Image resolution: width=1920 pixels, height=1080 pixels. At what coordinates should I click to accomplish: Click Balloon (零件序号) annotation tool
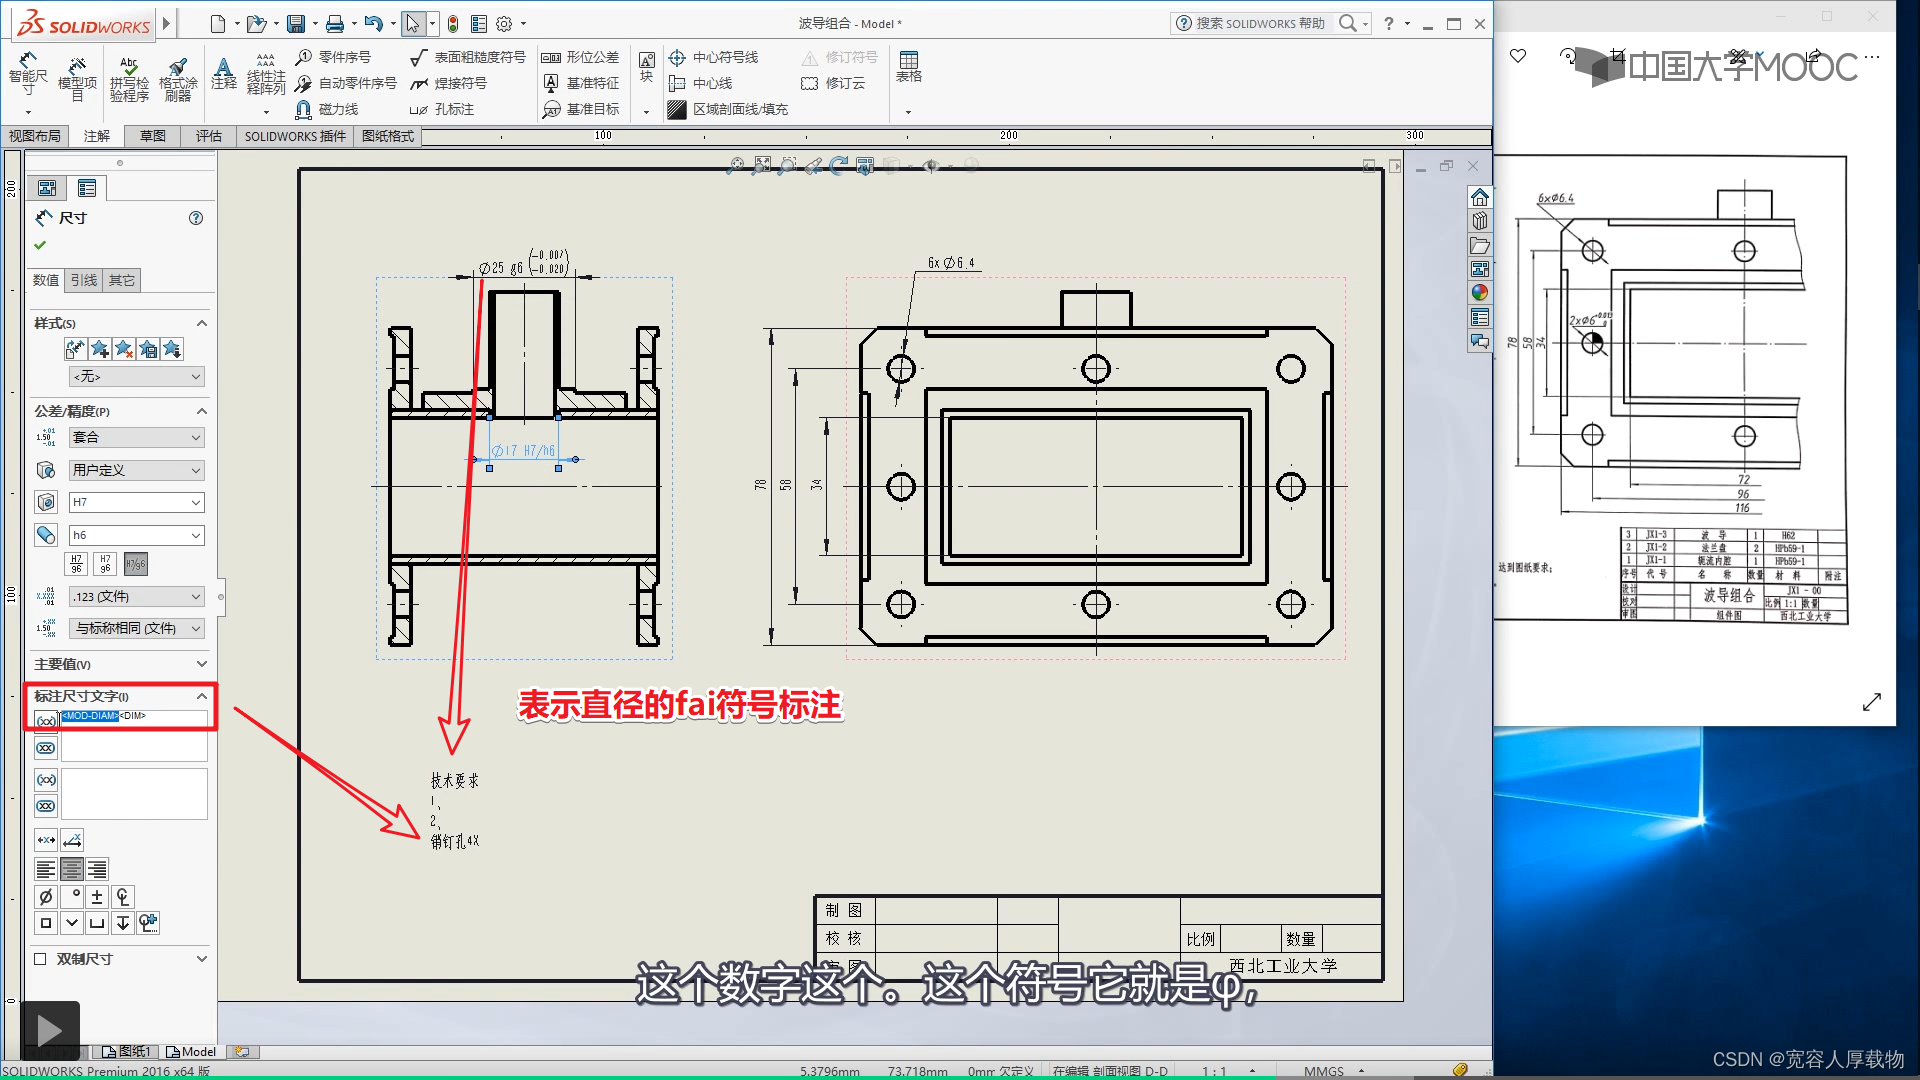tap(334, 57)
